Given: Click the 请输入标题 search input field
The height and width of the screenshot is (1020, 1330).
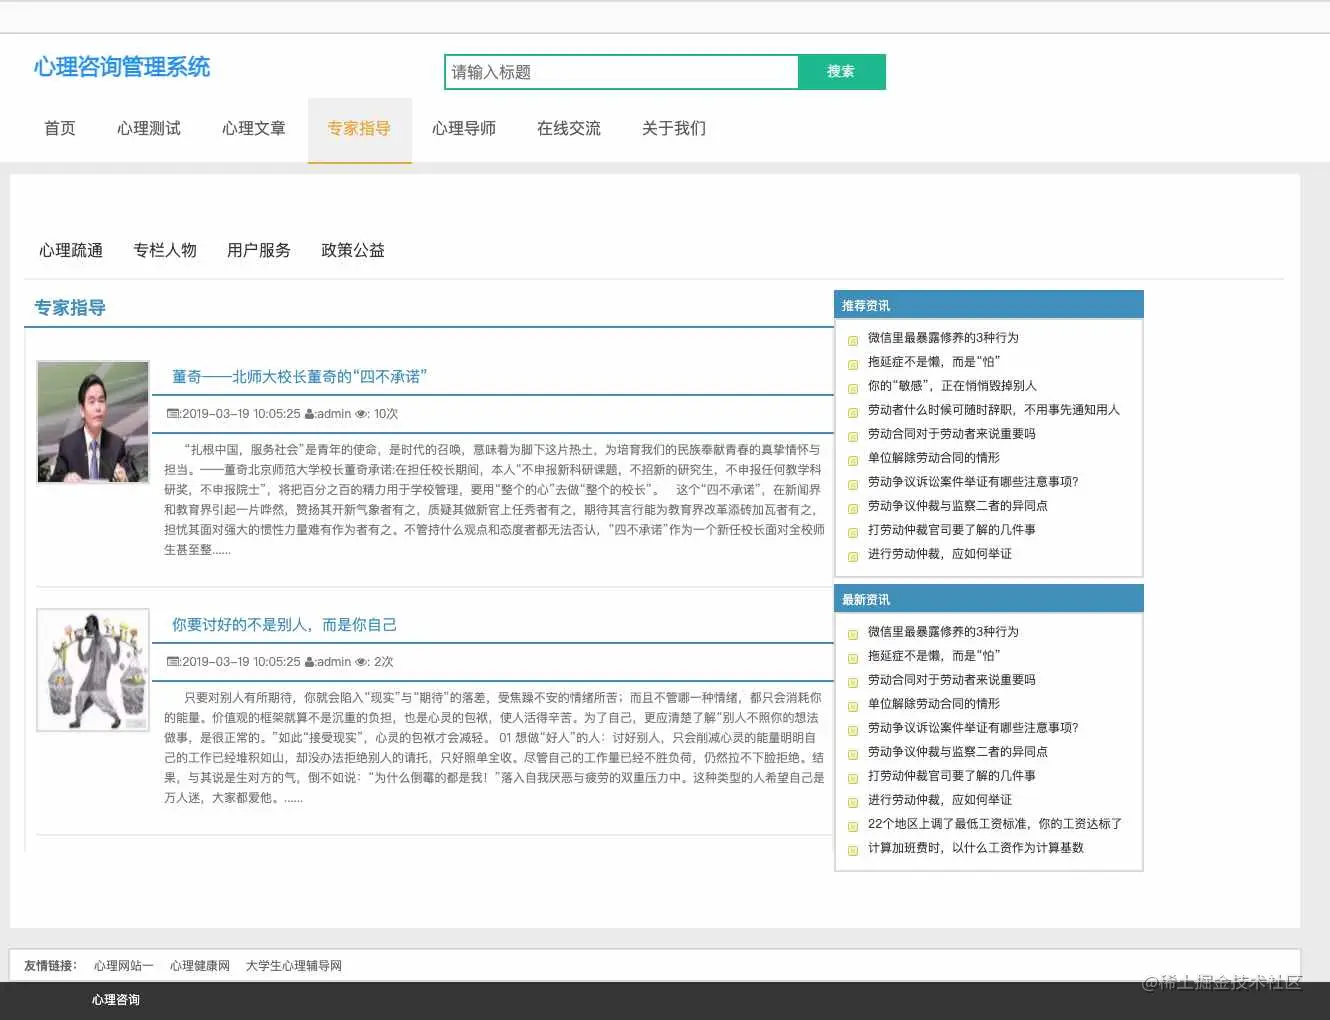Looking at the screenshot, I should coord(620,71).
